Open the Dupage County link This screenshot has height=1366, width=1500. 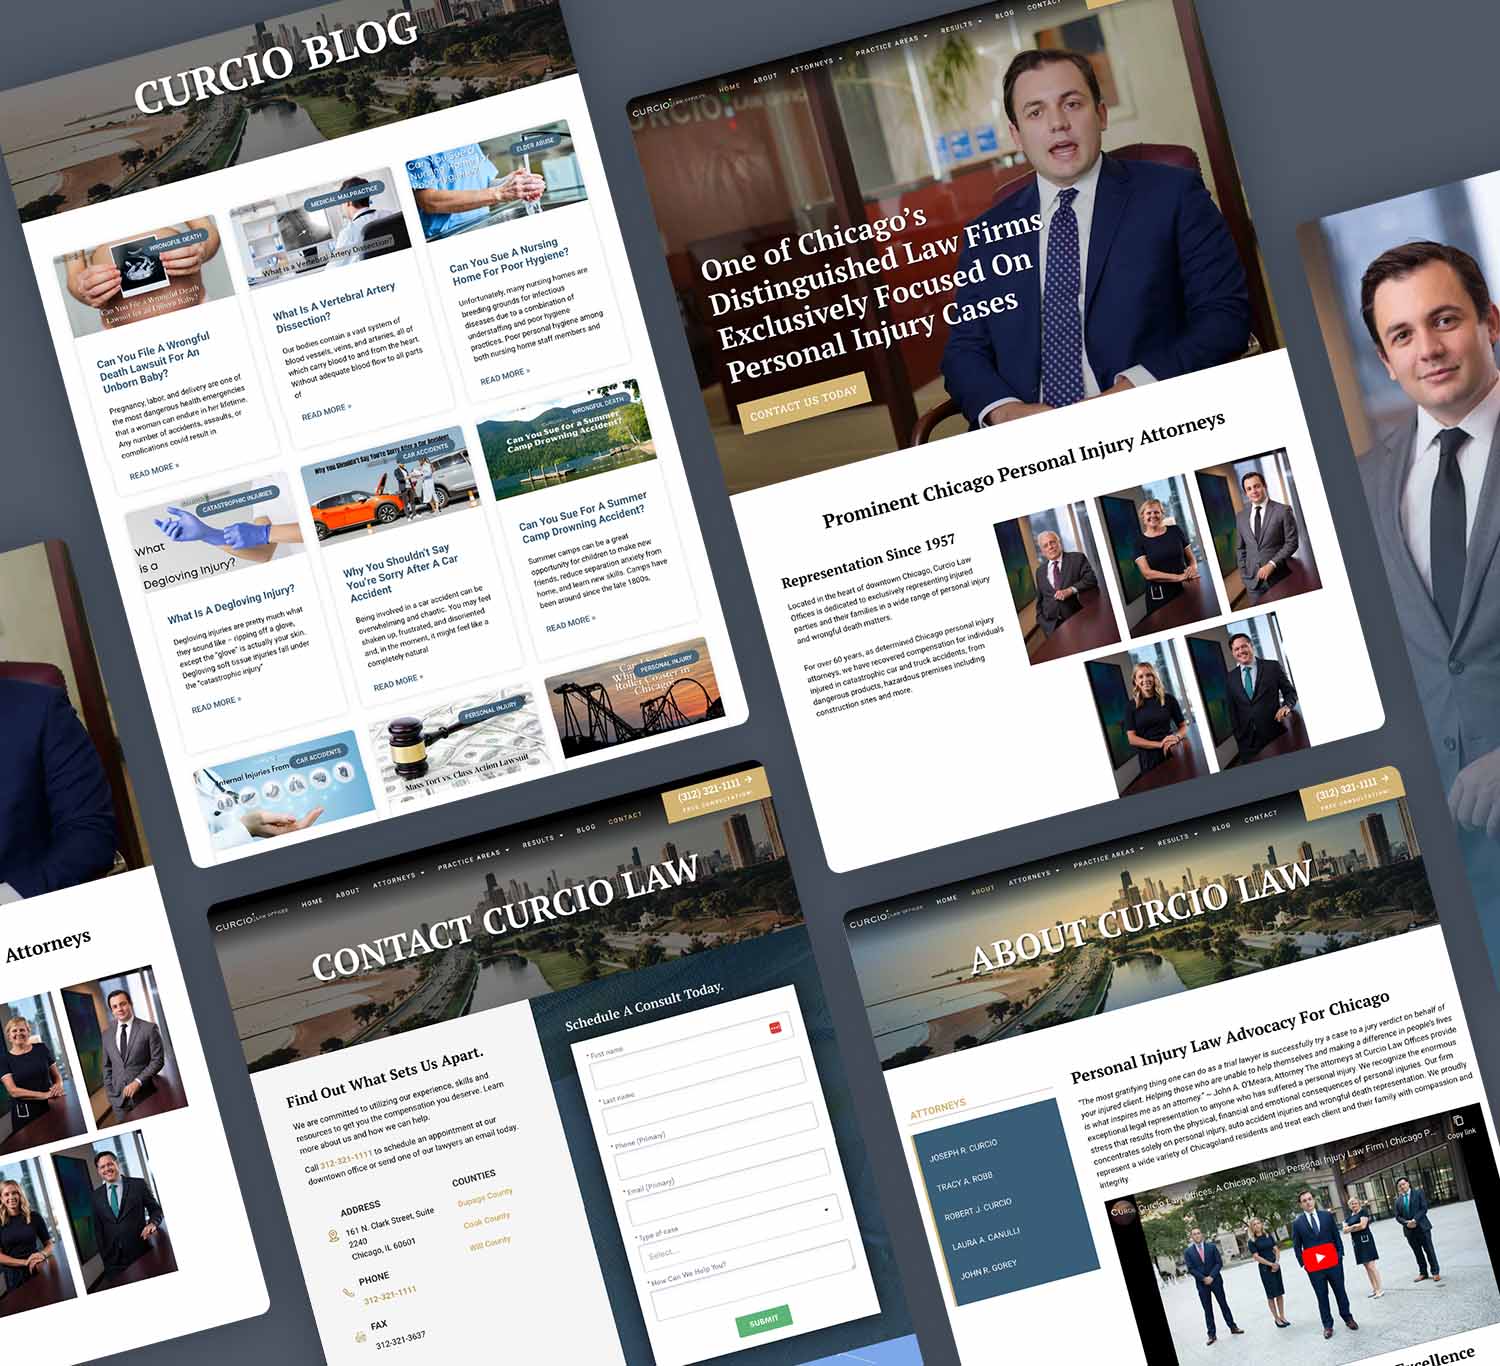point(485,1197)
